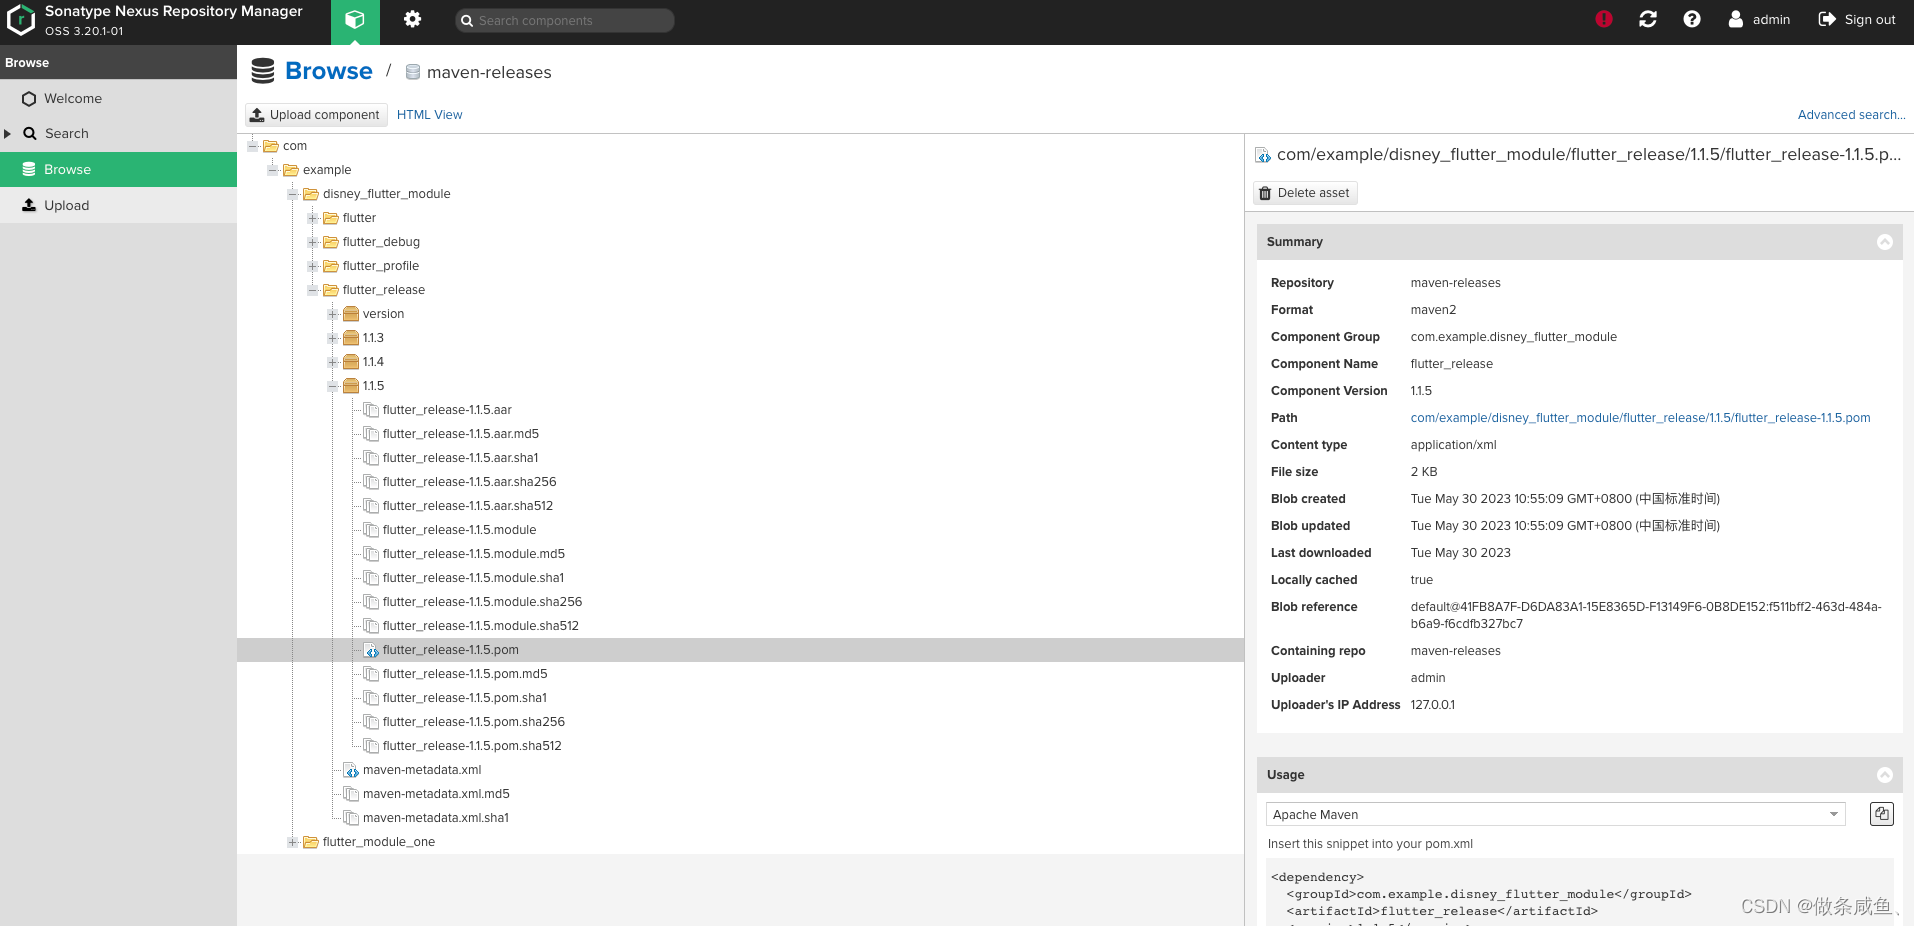
Task: Open the Apache Maven usage dropdown
Action: (1555, 814)
